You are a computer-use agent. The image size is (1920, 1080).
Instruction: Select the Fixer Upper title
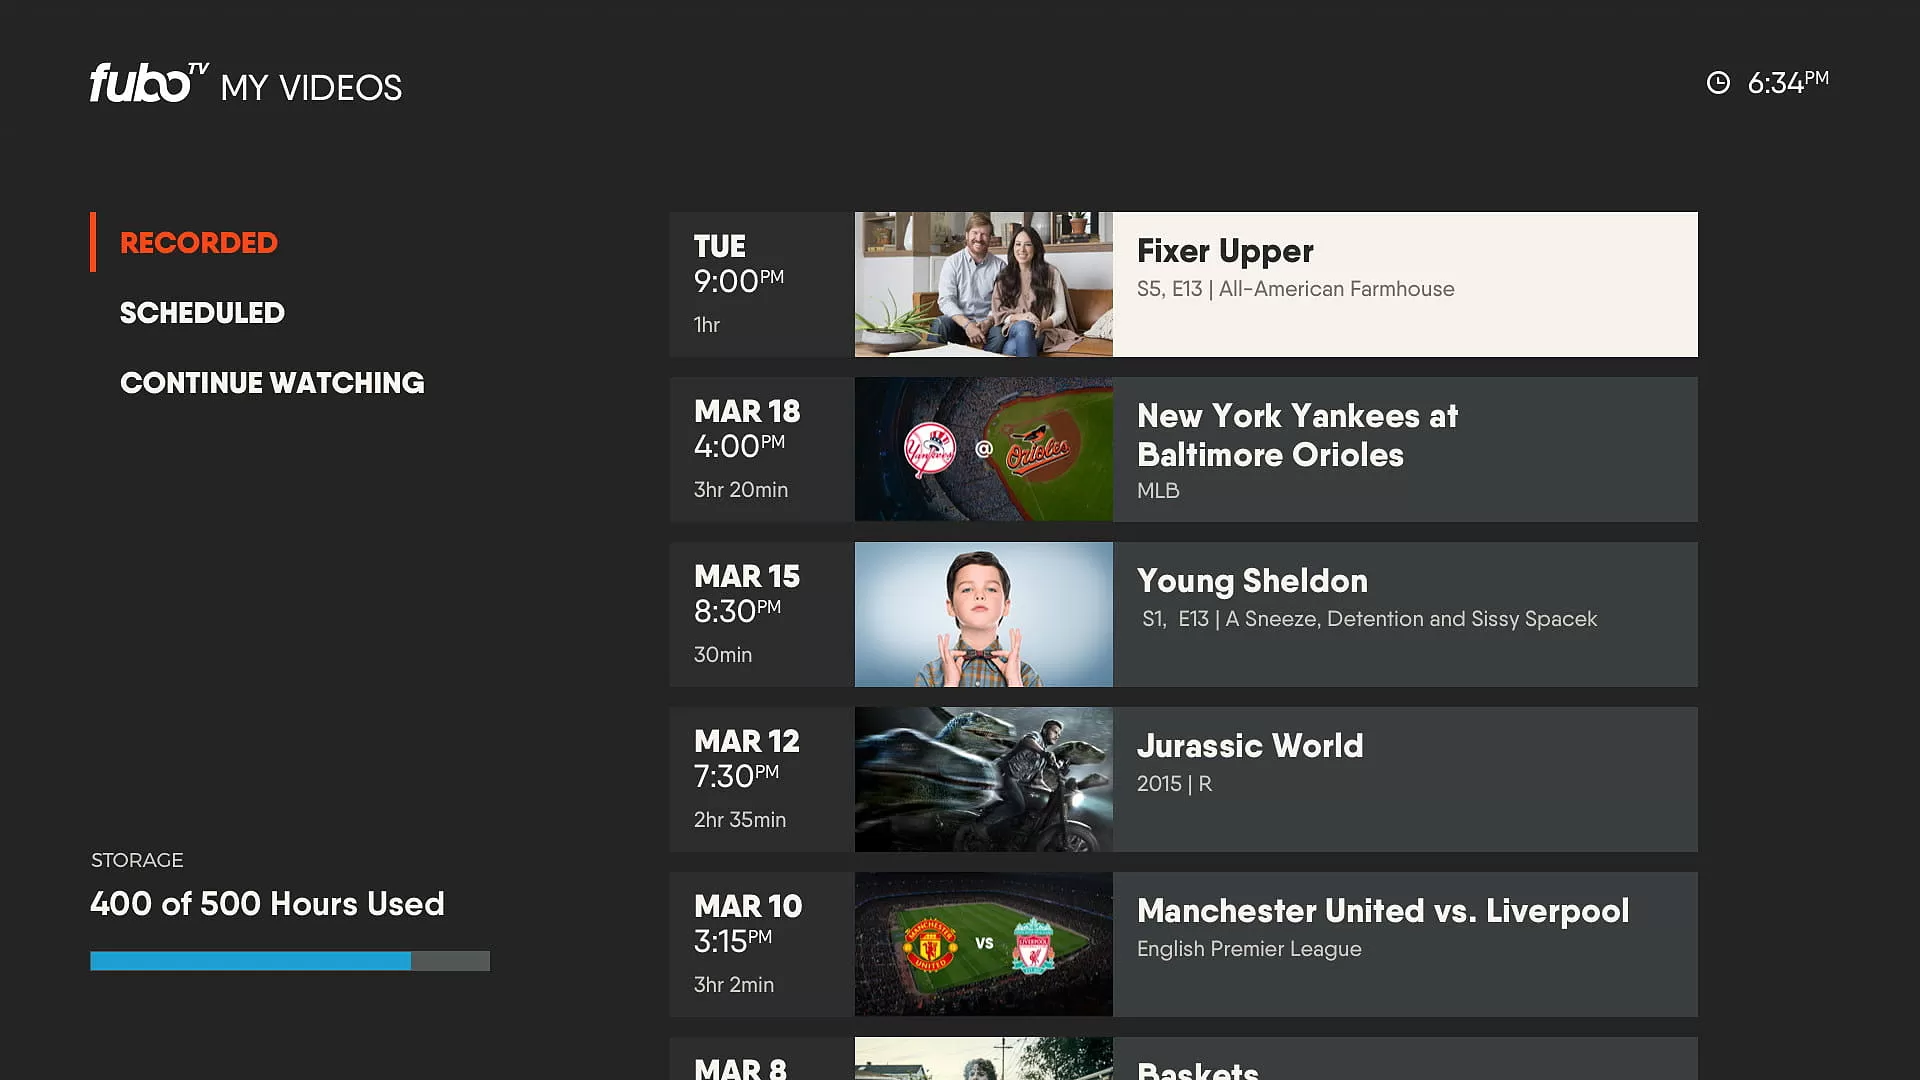coord(1225,251)
